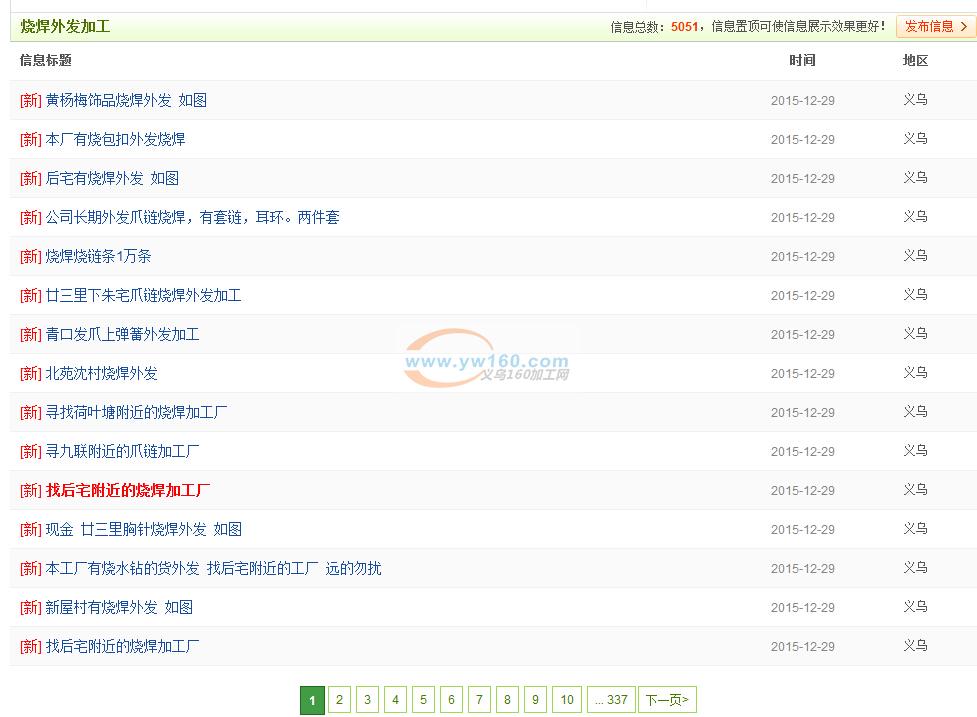977x717 pixels.
Task: Click the 发布信息 publish button
Action: [x=935, y=27]
